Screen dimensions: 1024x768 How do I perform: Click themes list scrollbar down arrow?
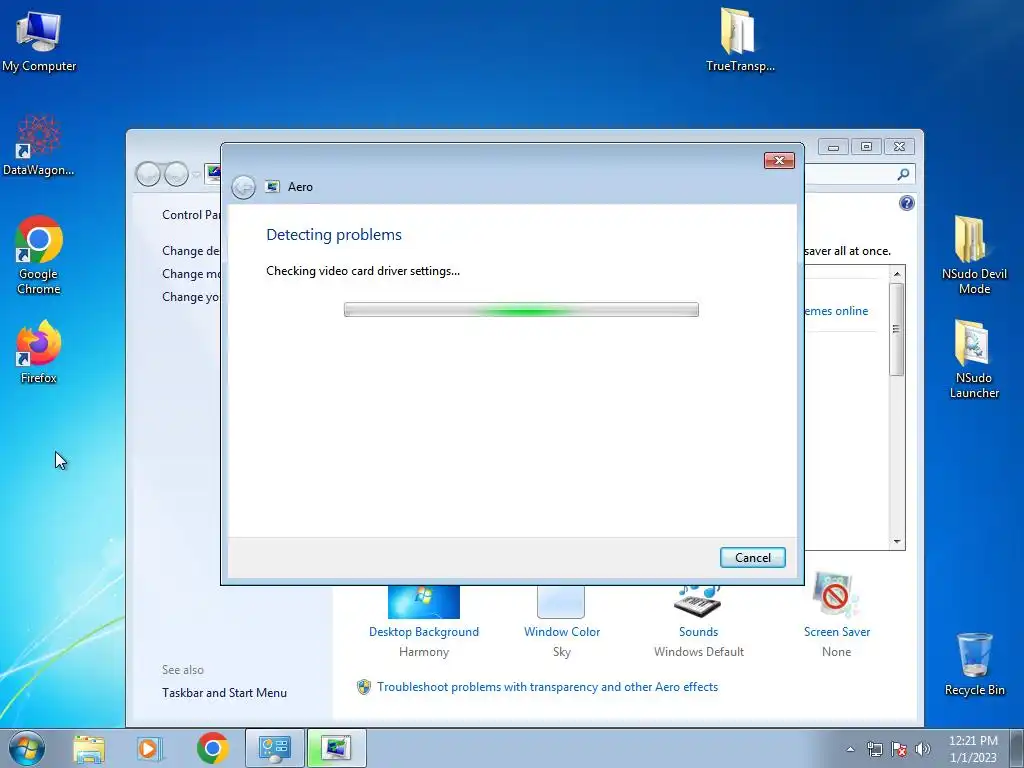(x=897, y=541)
